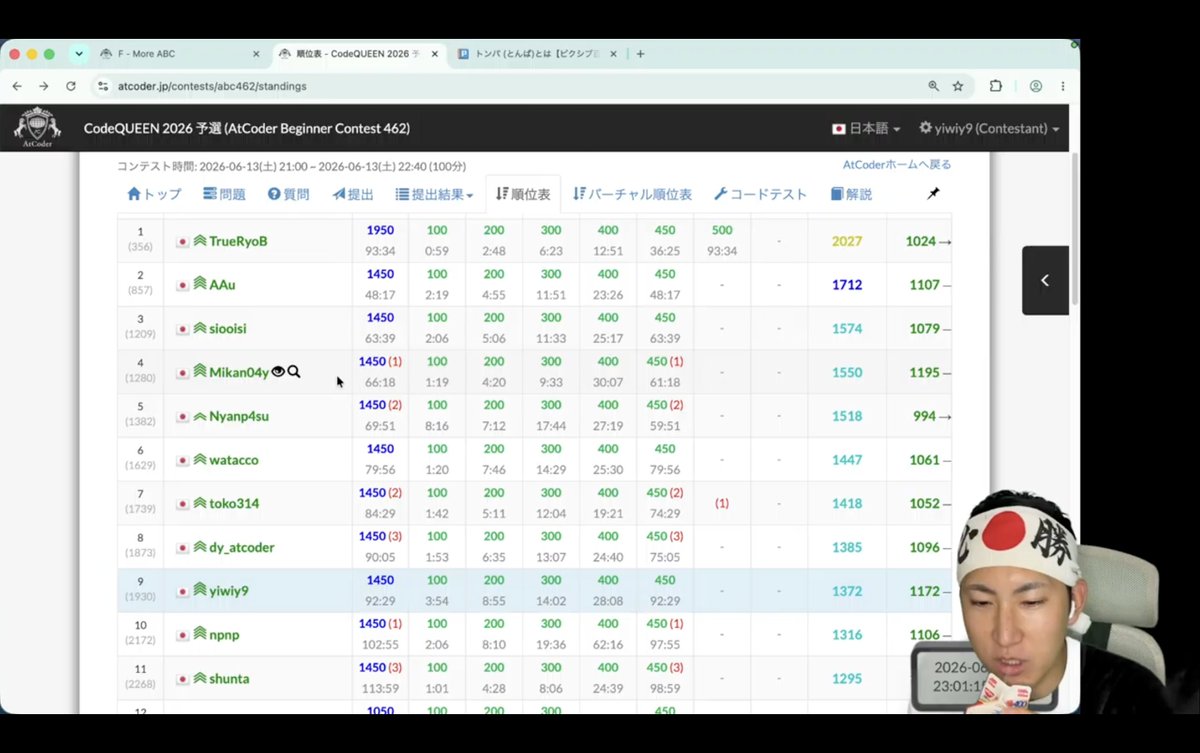Screen dimensions: 1200x753
Task: Open the 問題 tab
Action: point(224,194)
